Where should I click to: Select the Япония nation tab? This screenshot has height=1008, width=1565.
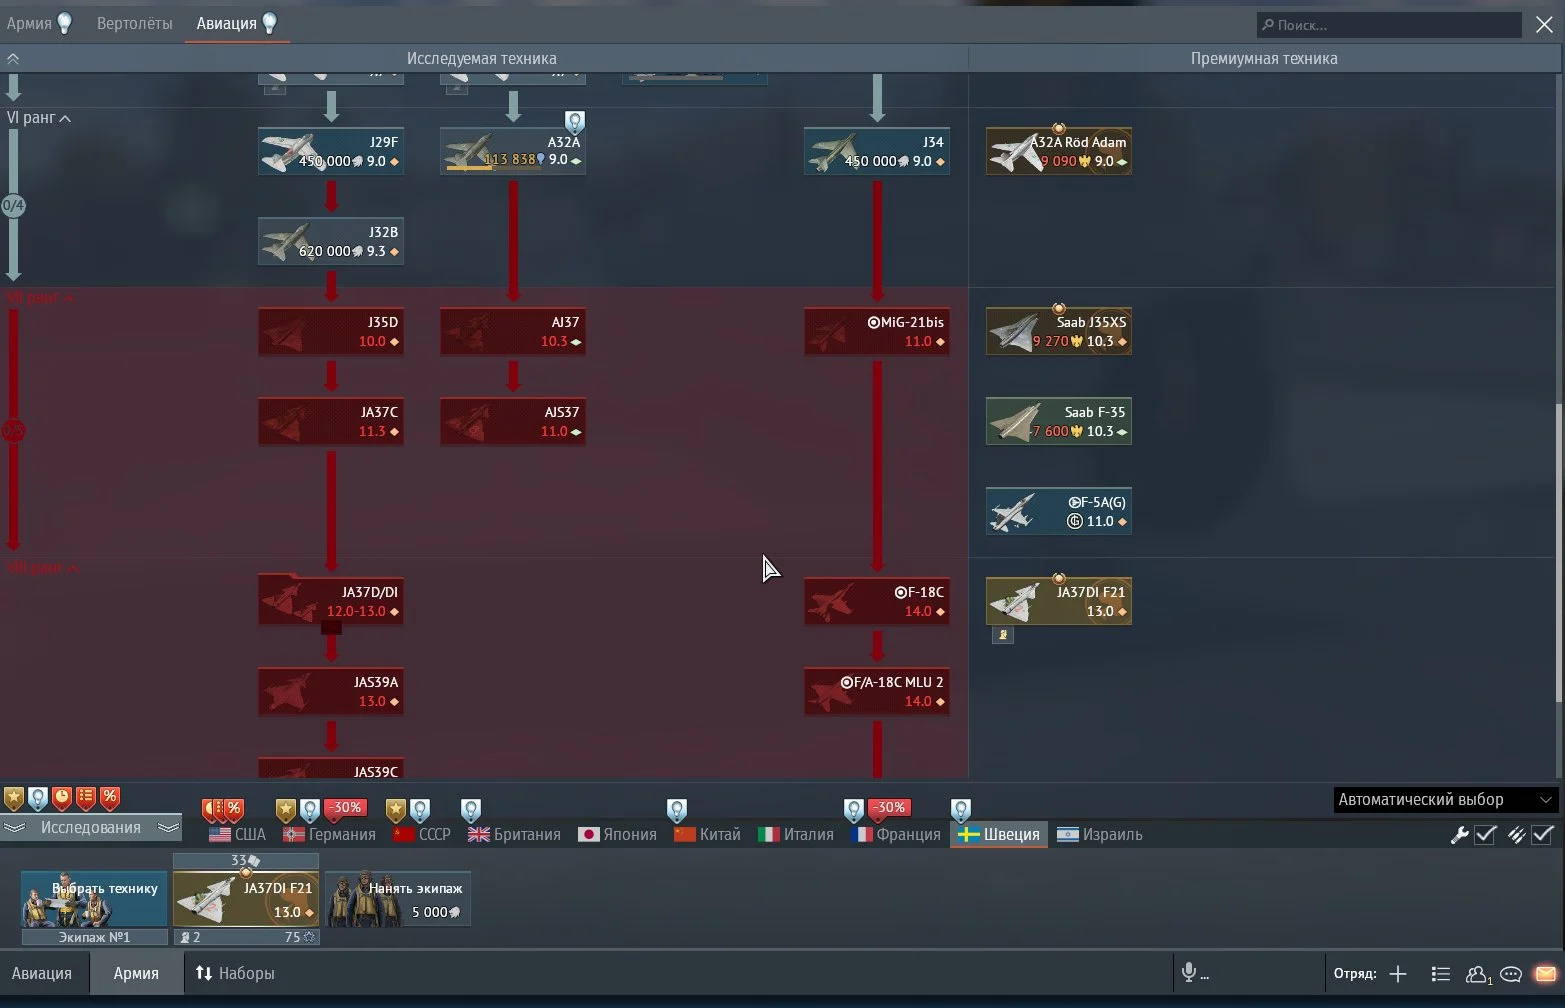tap(618, 835)
